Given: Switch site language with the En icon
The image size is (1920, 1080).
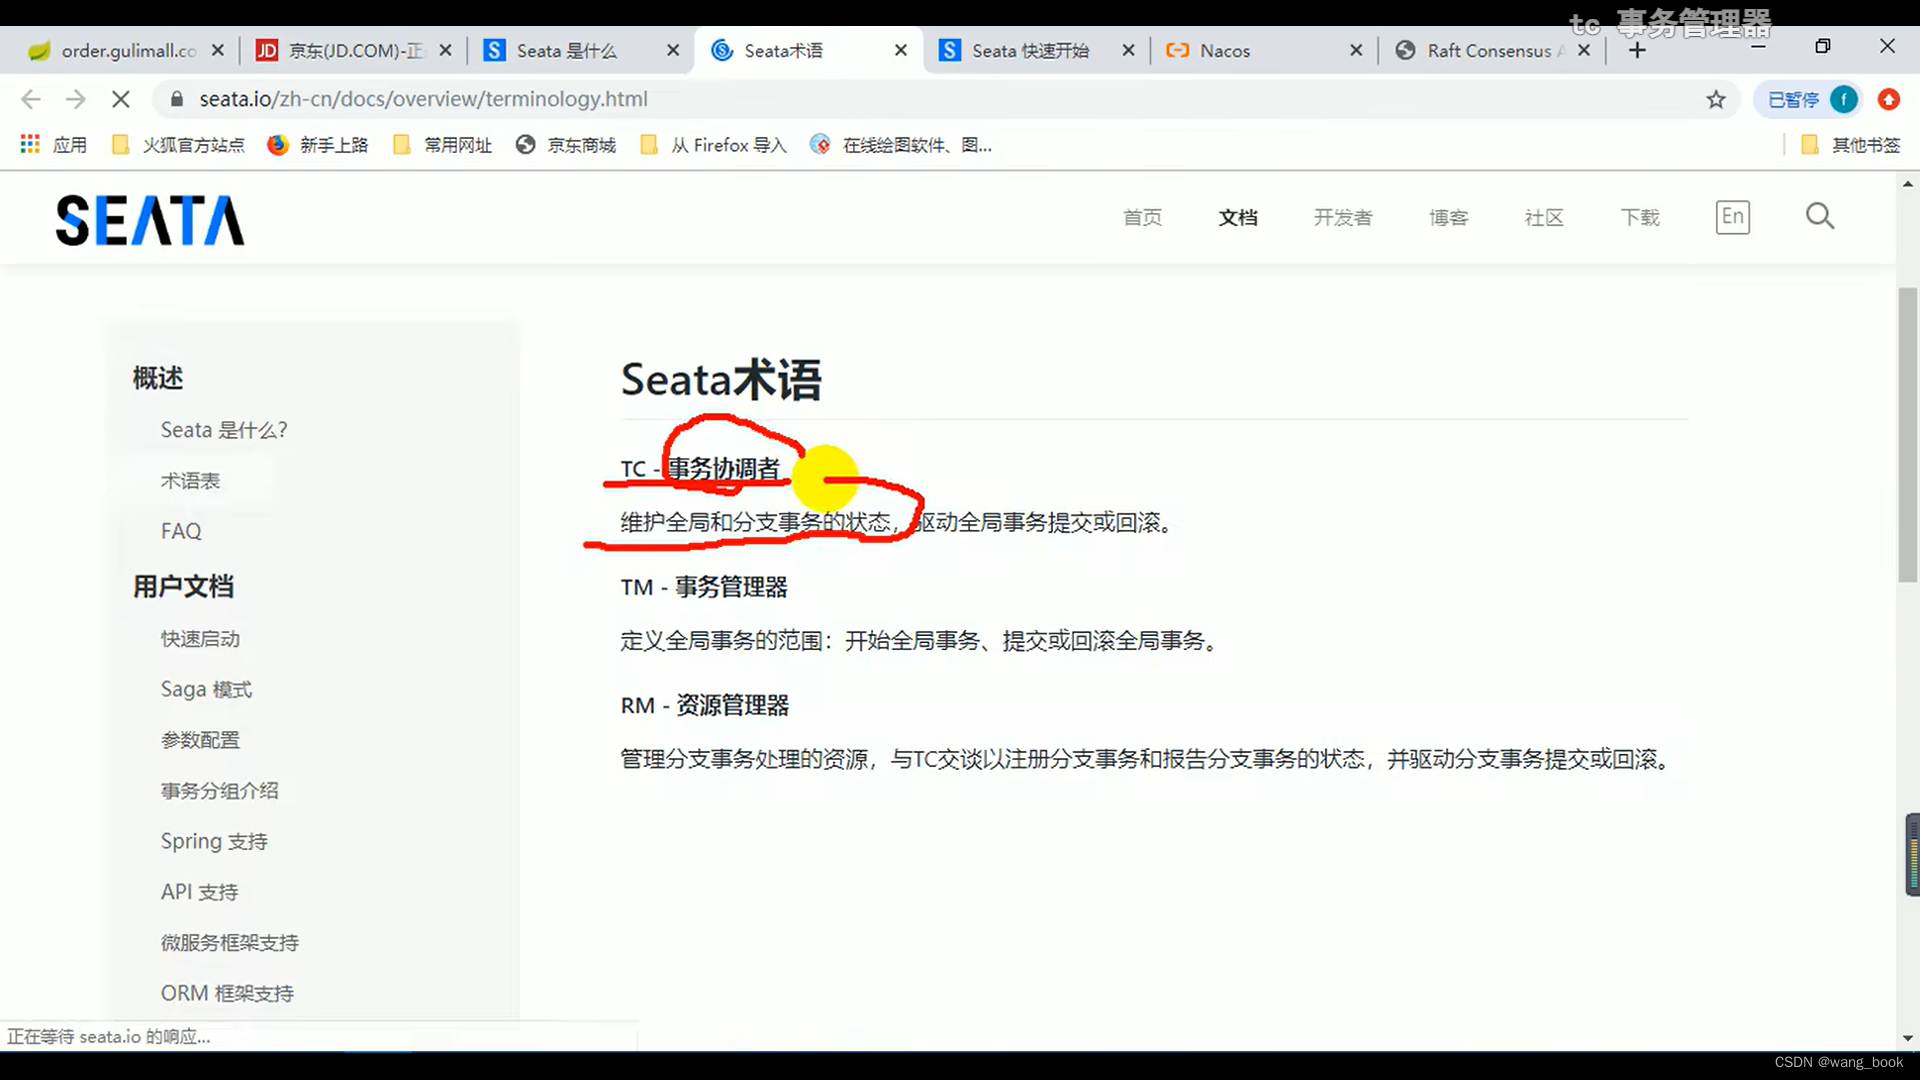Looking at the screenshot, I should coord(1733,217).
